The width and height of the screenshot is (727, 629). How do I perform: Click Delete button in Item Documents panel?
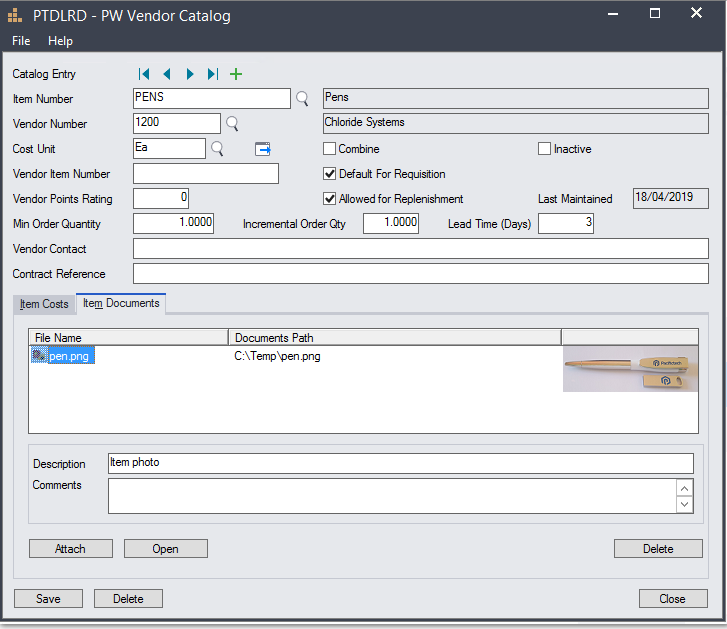click(x=658, y=549)
